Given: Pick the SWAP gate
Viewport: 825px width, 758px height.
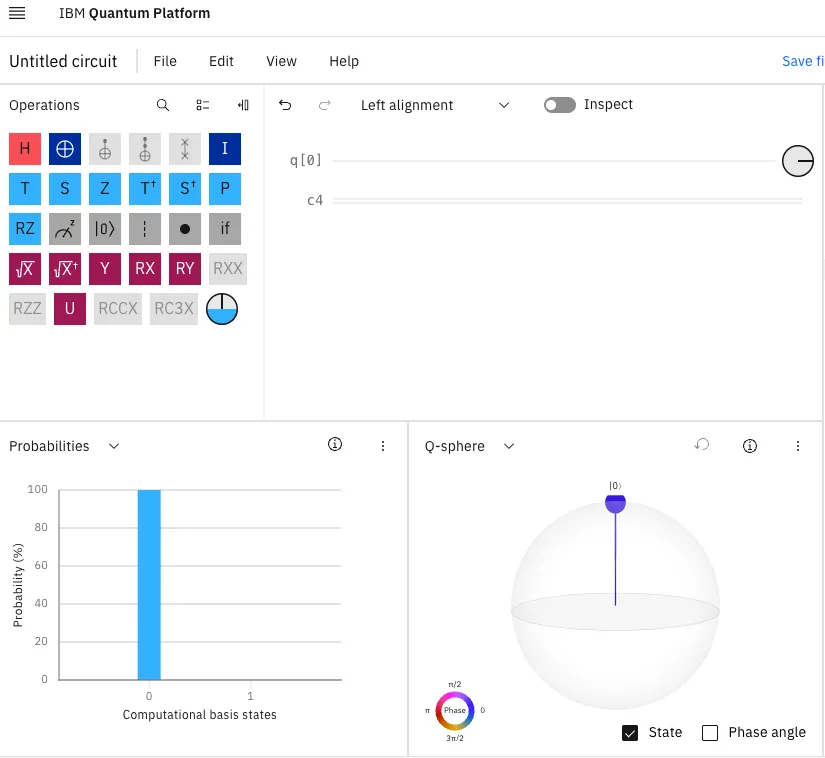Looking at the screenshot, I should 185,148.
